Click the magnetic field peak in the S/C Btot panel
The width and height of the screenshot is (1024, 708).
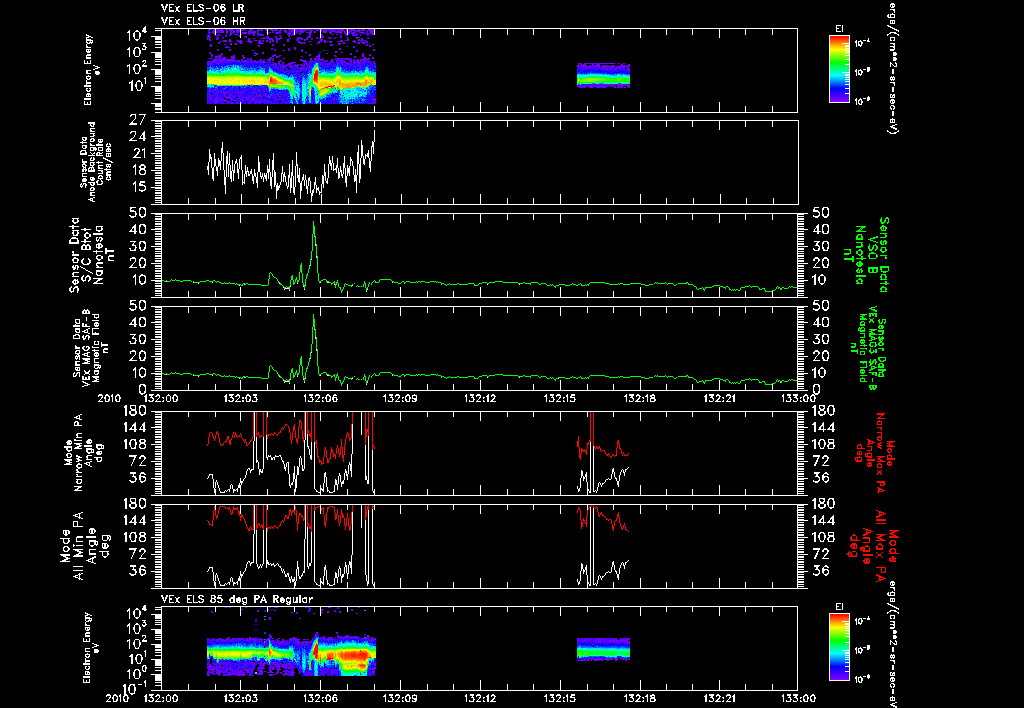[314, 223]
